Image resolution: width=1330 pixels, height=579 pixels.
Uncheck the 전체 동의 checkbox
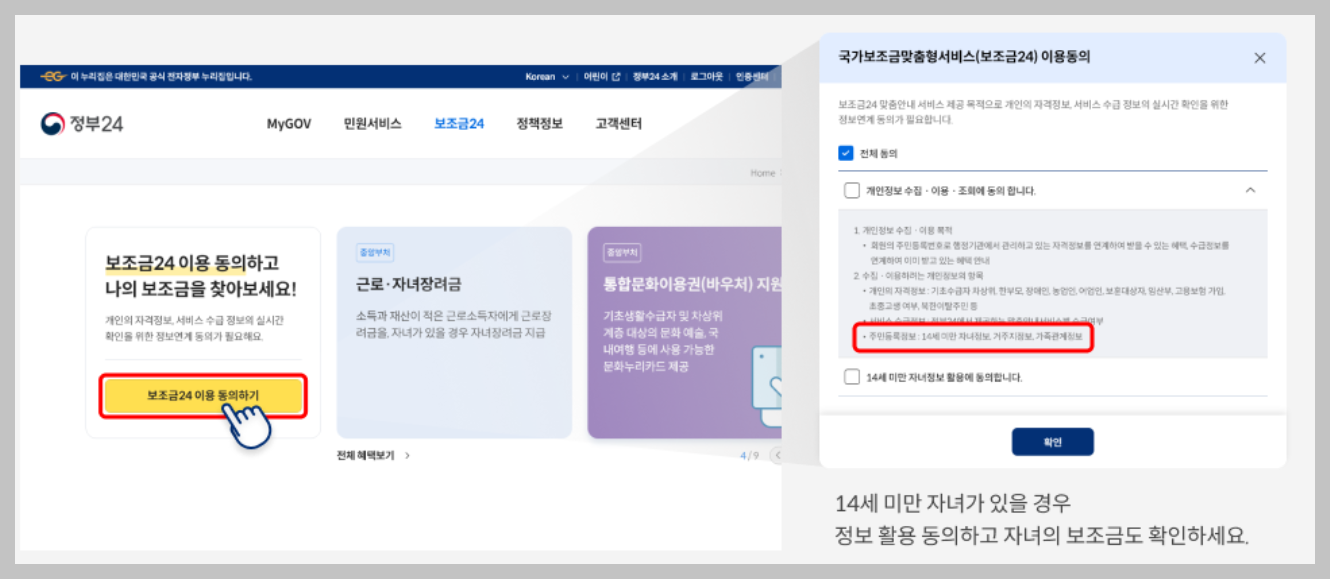coord(846,154)
